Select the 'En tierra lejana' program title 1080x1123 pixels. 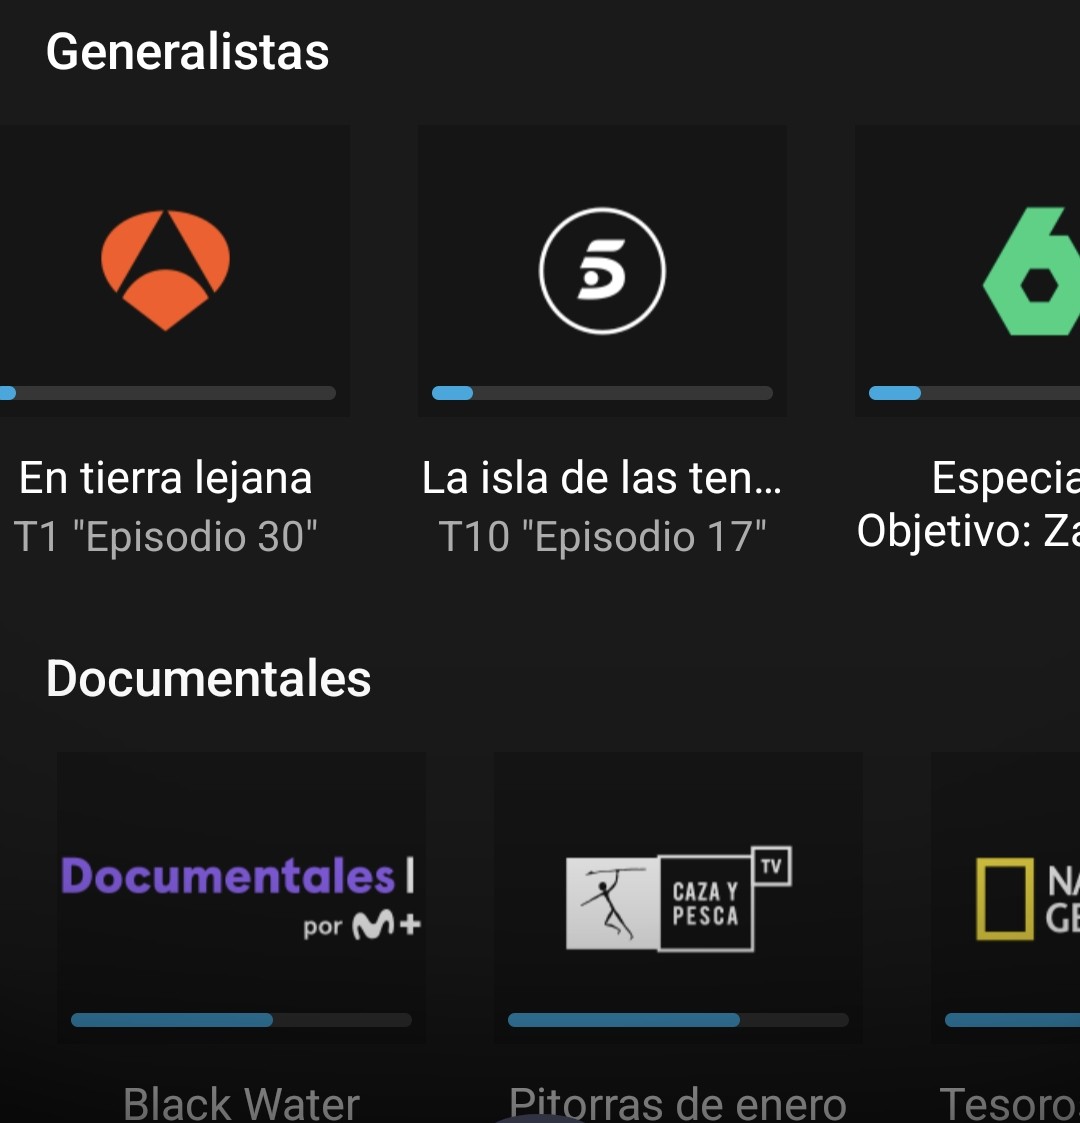165,478
